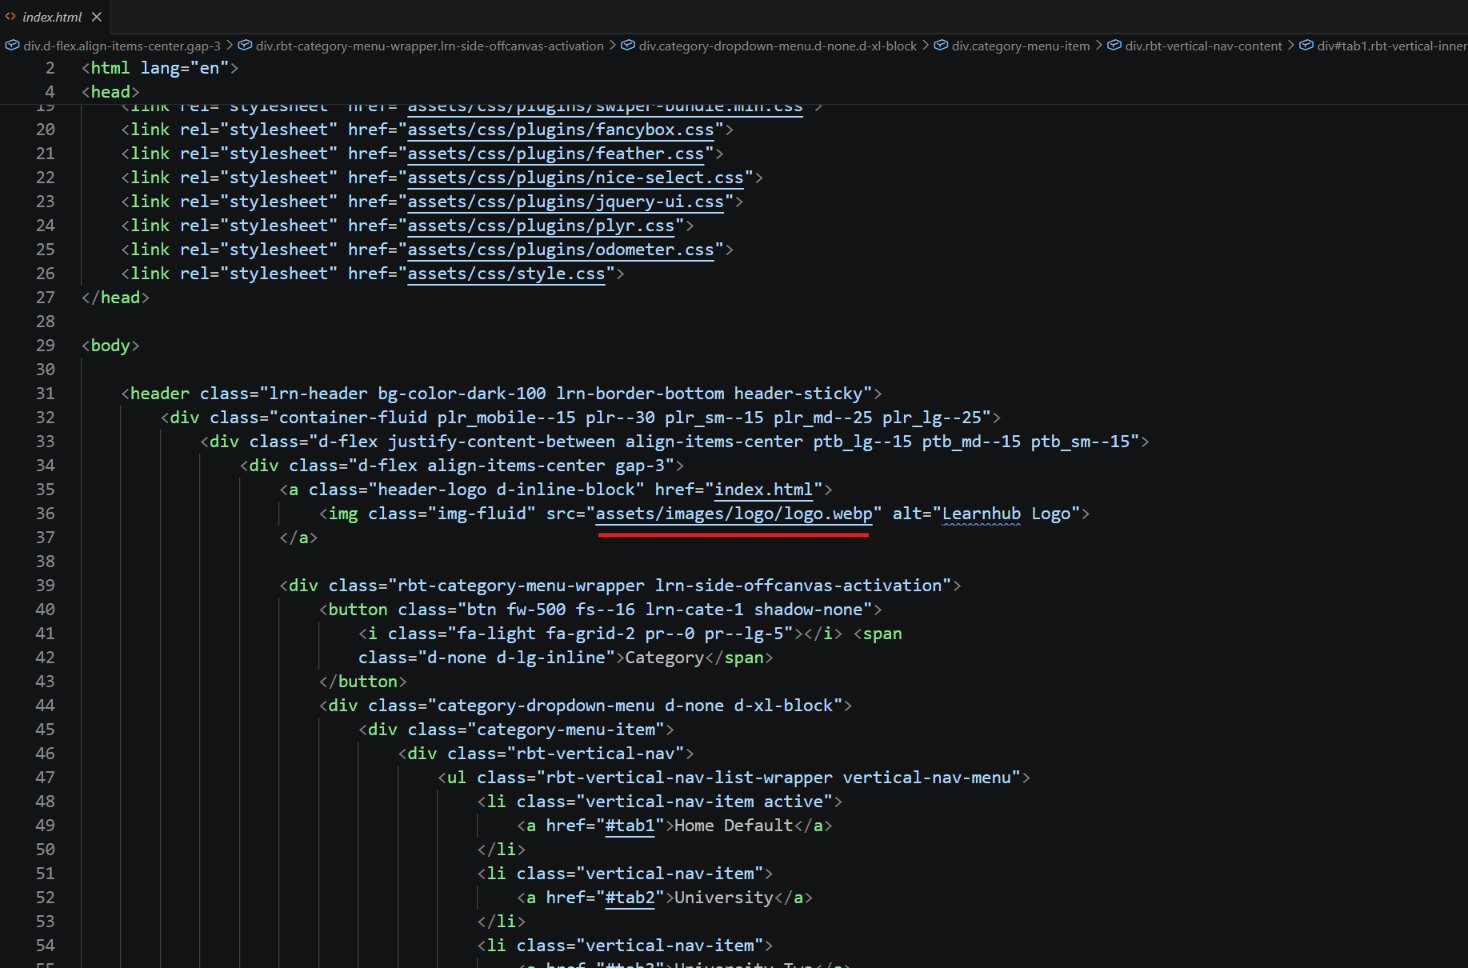Open breadcrumb div.rbt-category-menu-wrapper

421,46
